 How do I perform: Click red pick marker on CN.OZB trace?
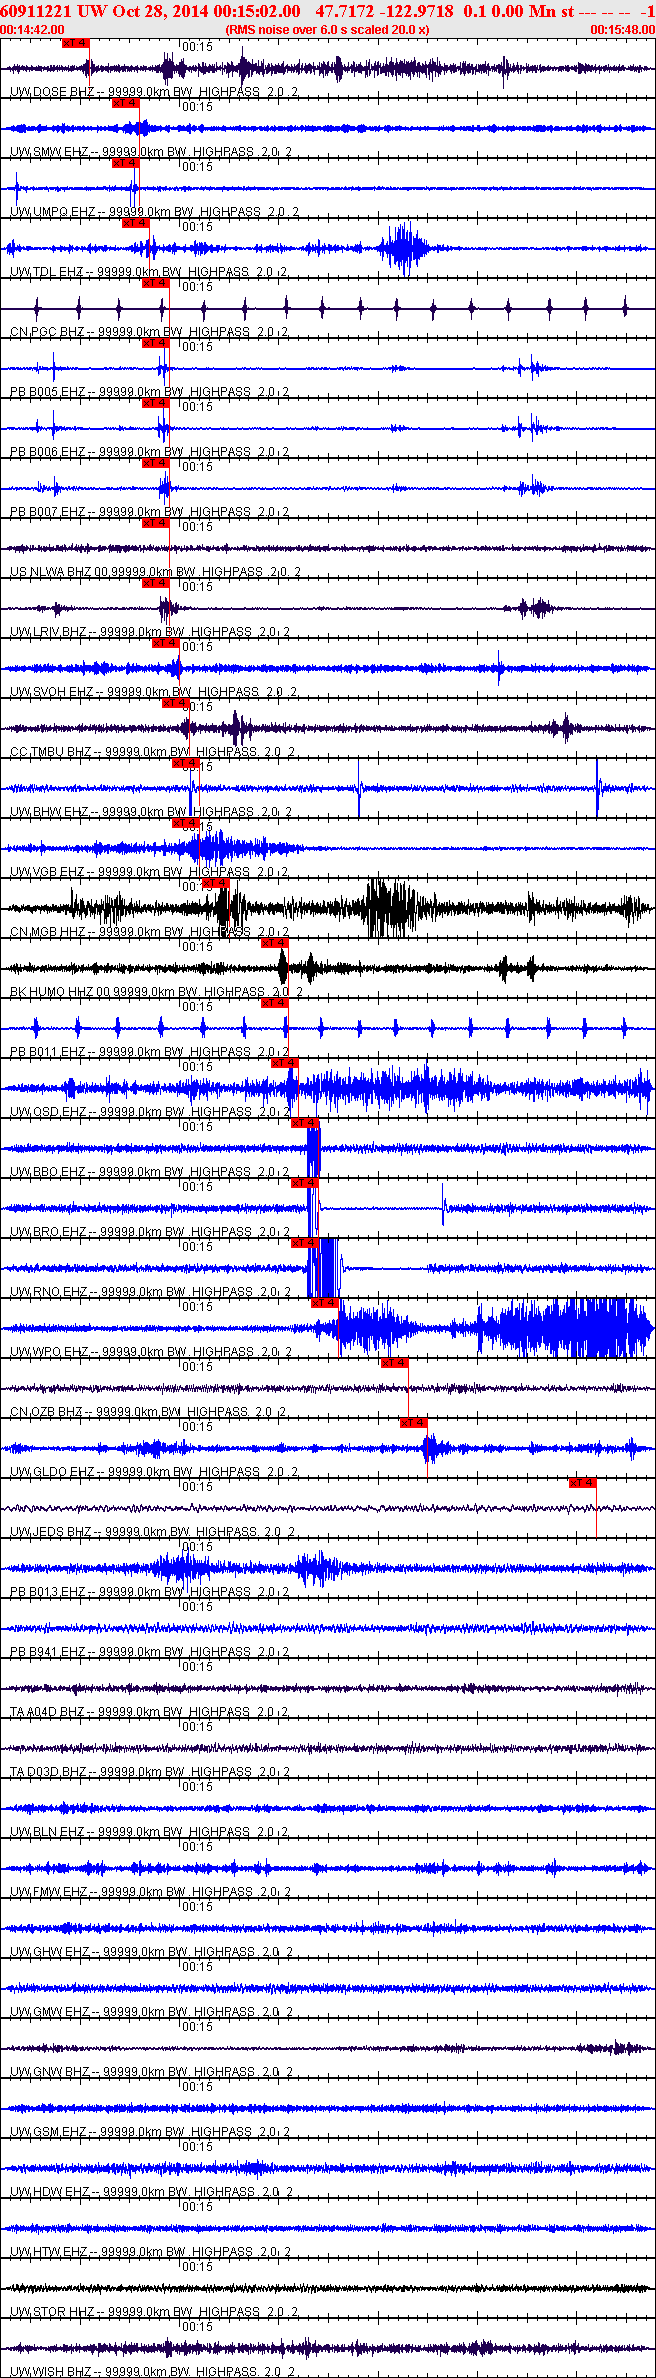[x=394, y=1363]
